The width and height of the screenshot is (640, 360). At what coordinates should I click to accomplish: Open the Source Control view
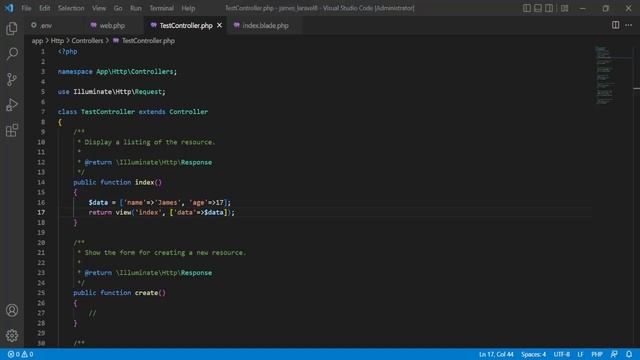[x=12, y=79]
